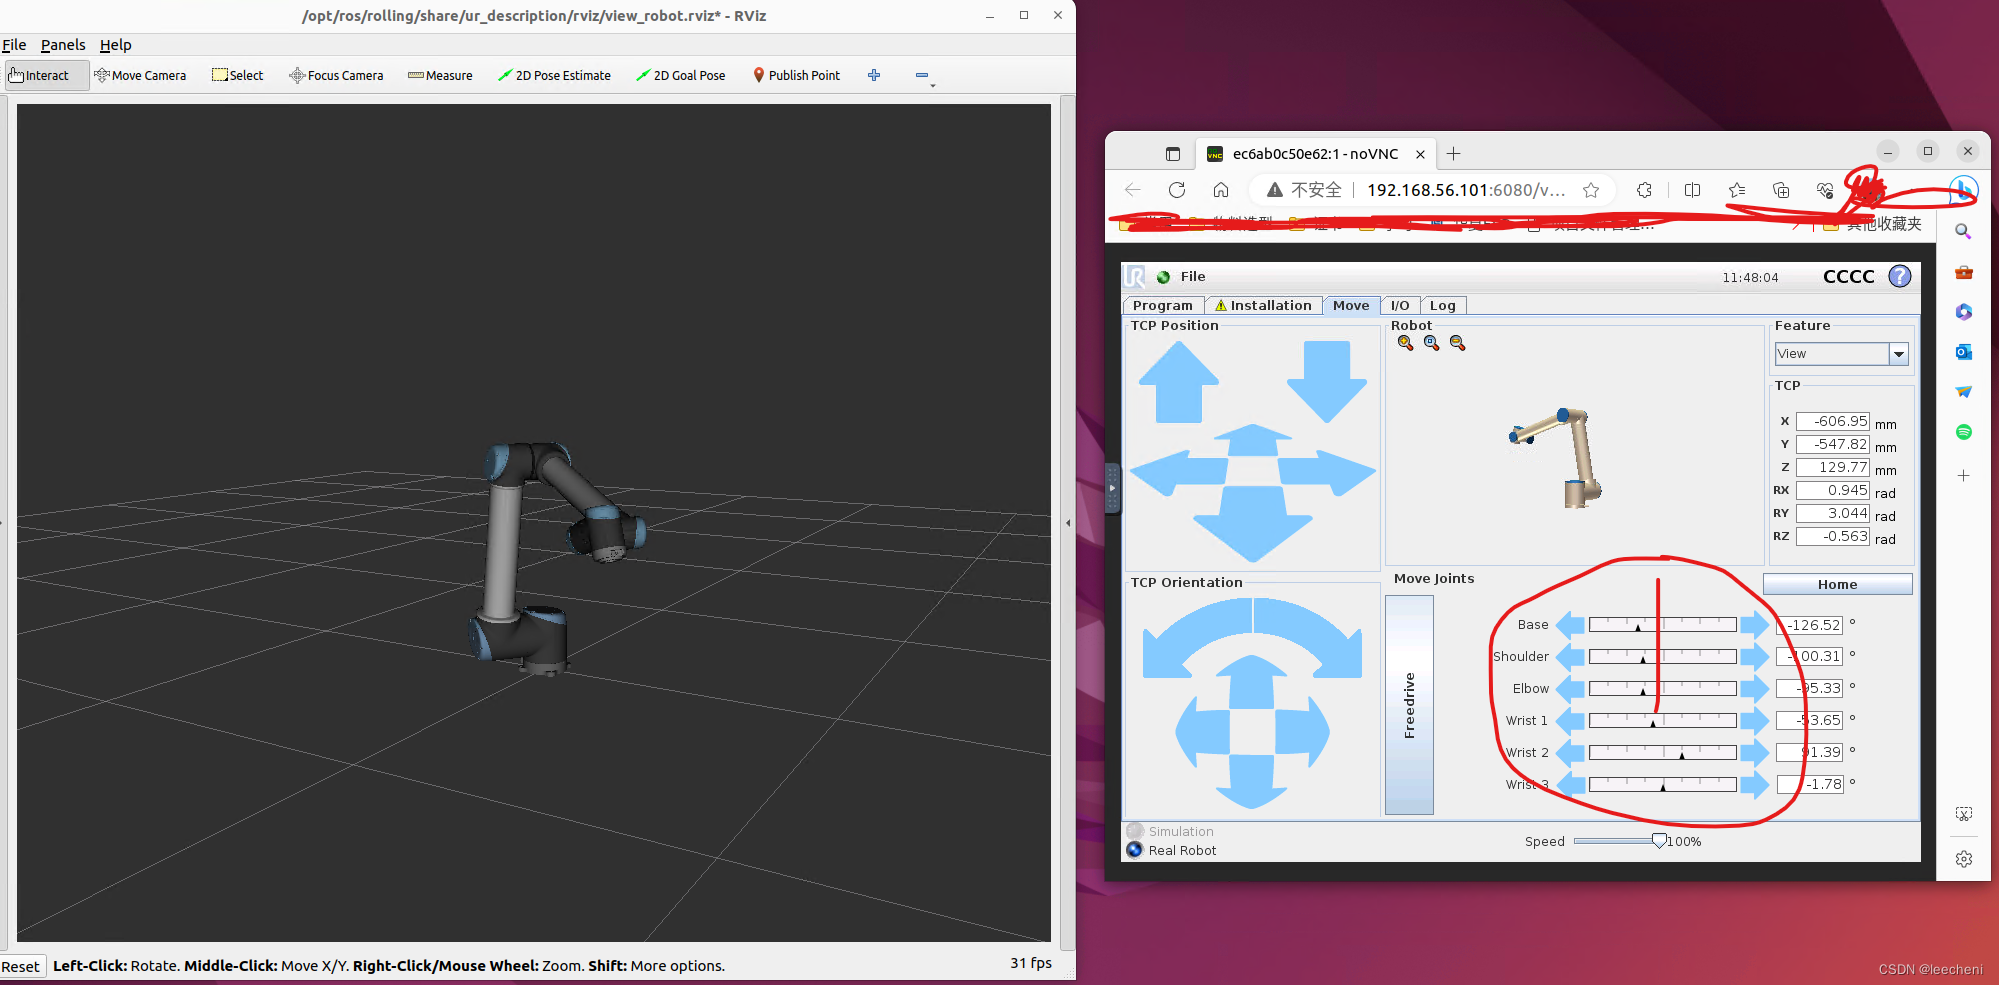Click TCP Position up arrow on left
1999x985 pixels.
[1179, 383]
